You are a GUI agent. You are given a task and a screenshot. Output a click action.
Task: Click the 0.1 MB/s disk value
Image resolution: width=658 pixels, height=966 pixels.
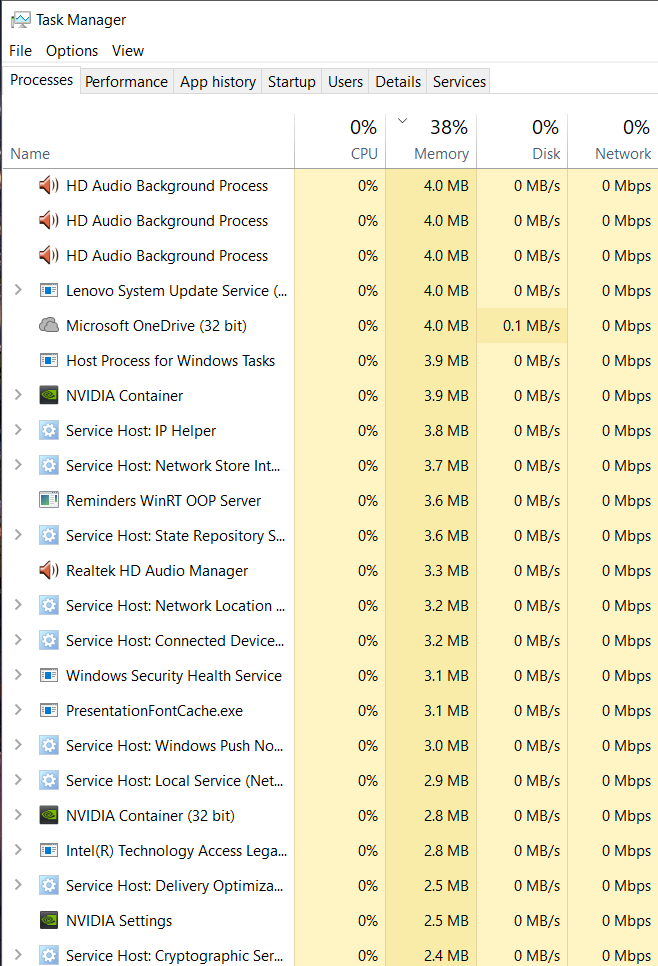pos(531,325)
